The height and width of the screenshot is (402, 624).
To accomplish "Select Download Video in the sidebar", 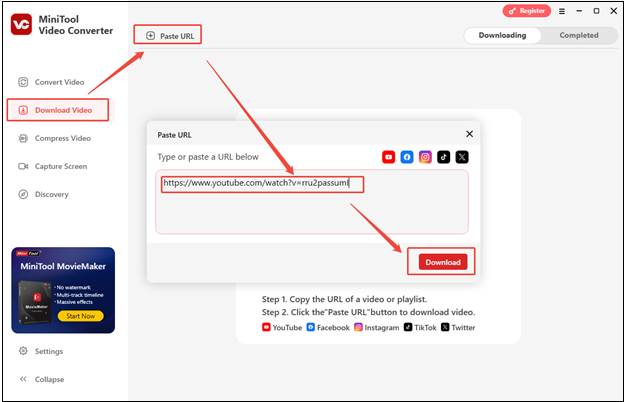I will 58,110.
